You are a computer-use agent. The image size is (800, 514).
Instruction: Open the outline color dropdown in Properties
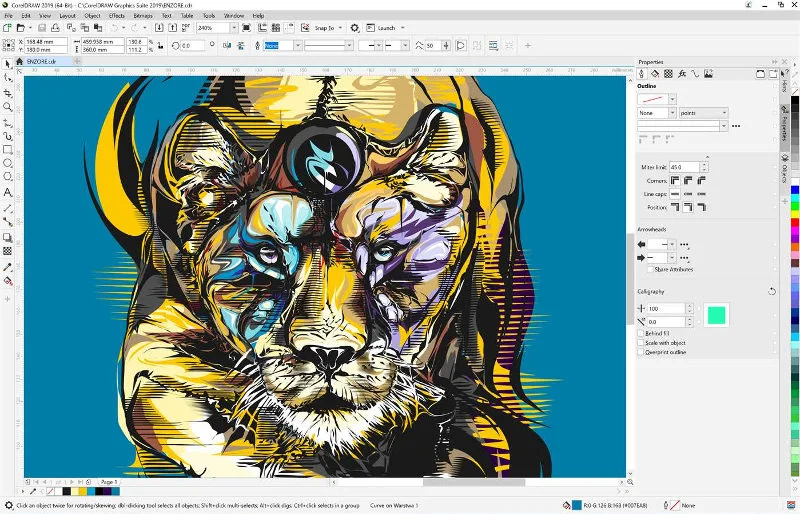pos(672,99)
